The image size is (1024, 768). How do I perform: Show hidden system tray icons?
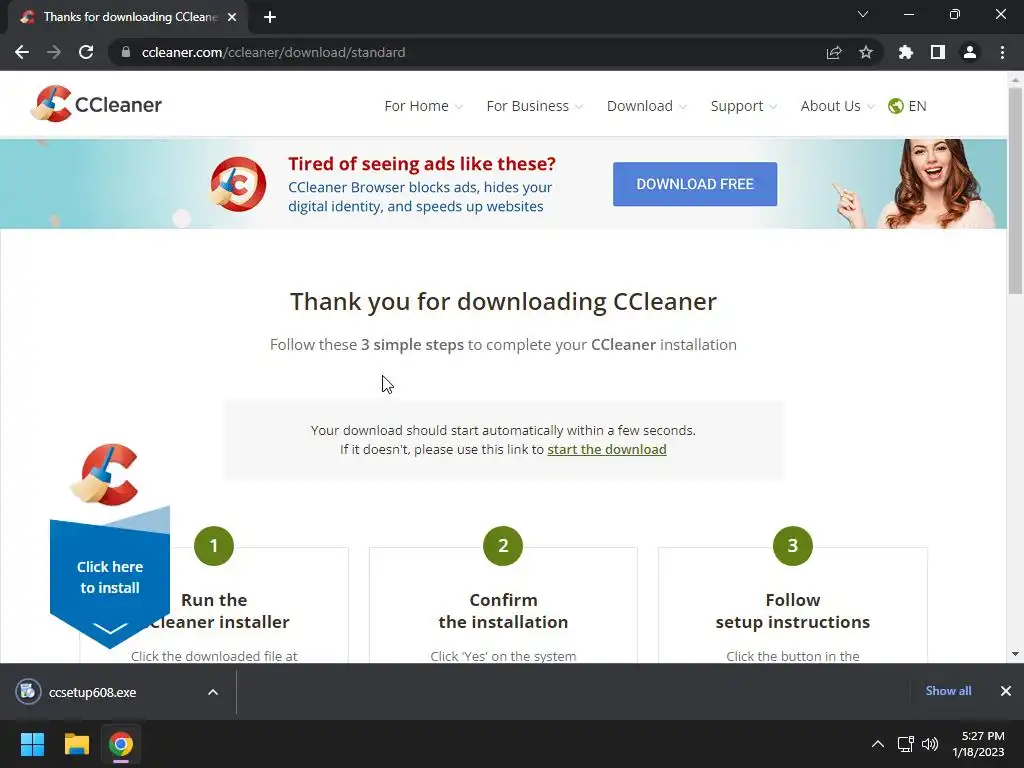pyautogui.click(x=878, y=744)
